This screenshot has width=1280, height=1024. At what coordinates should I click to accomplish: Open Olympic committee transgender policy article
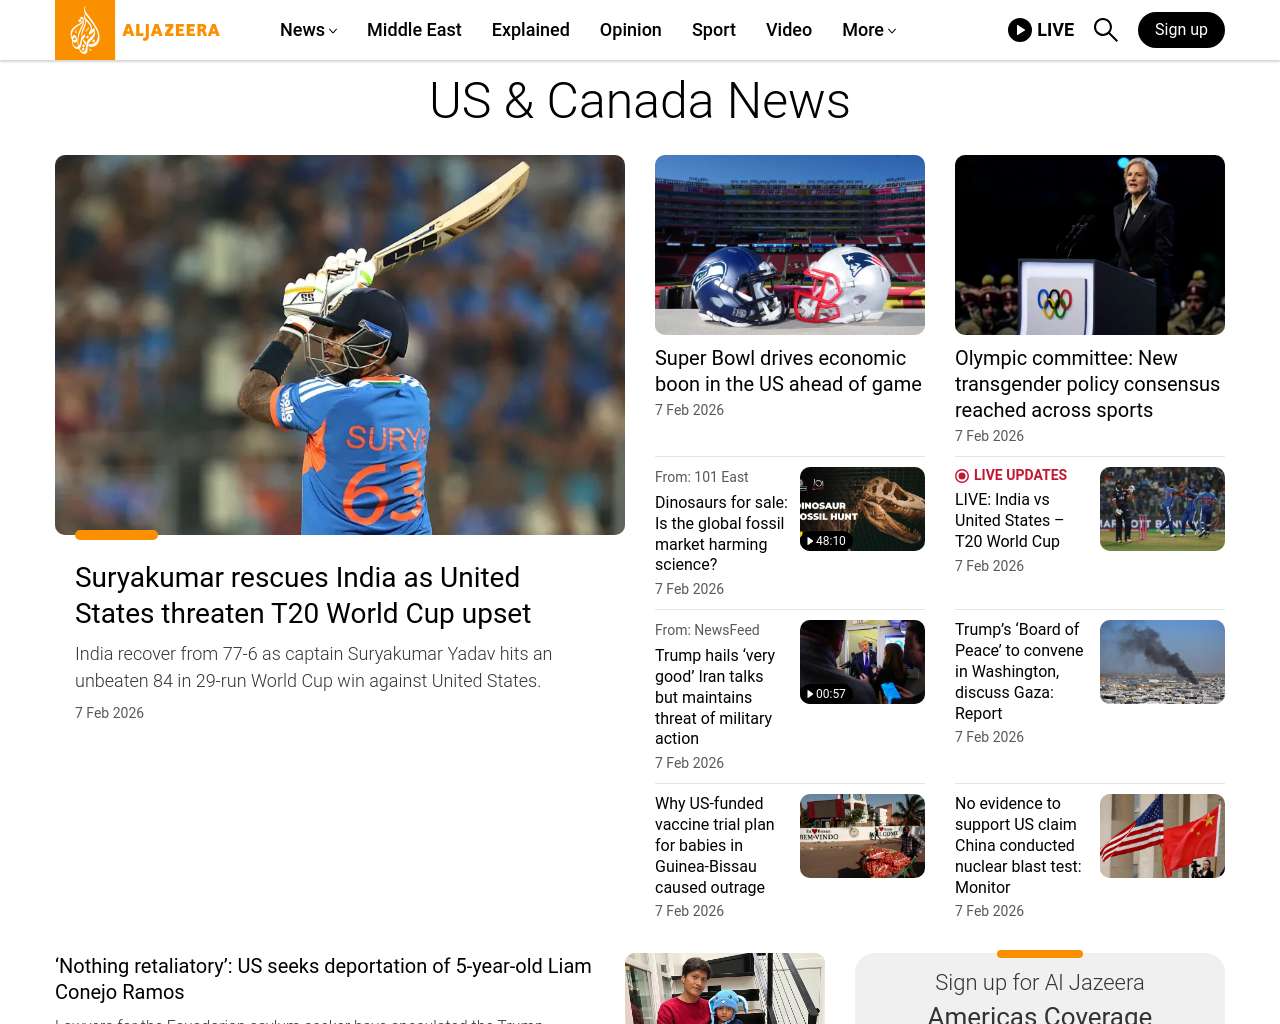(x=1087, y=384)
